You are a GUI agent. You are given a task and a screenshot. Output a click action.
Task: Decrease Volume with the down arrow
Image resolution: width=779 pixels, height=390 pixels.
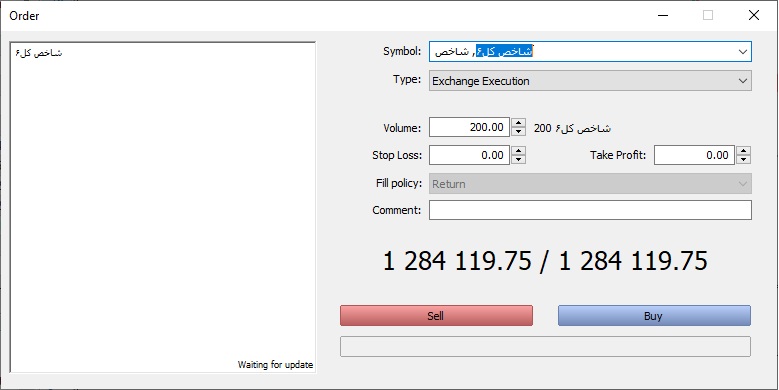[518, 132]
